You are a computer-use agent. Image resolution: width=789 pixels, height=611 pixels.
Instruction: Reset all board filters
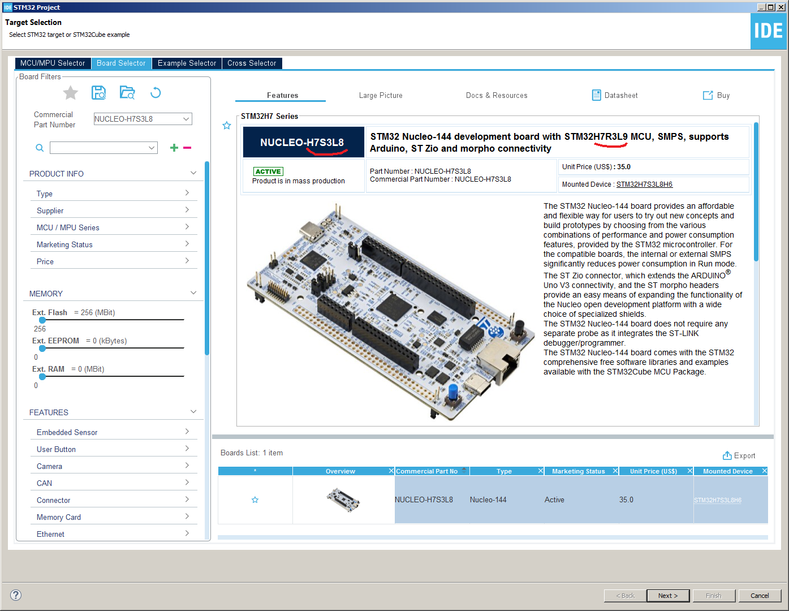(155, 93)
